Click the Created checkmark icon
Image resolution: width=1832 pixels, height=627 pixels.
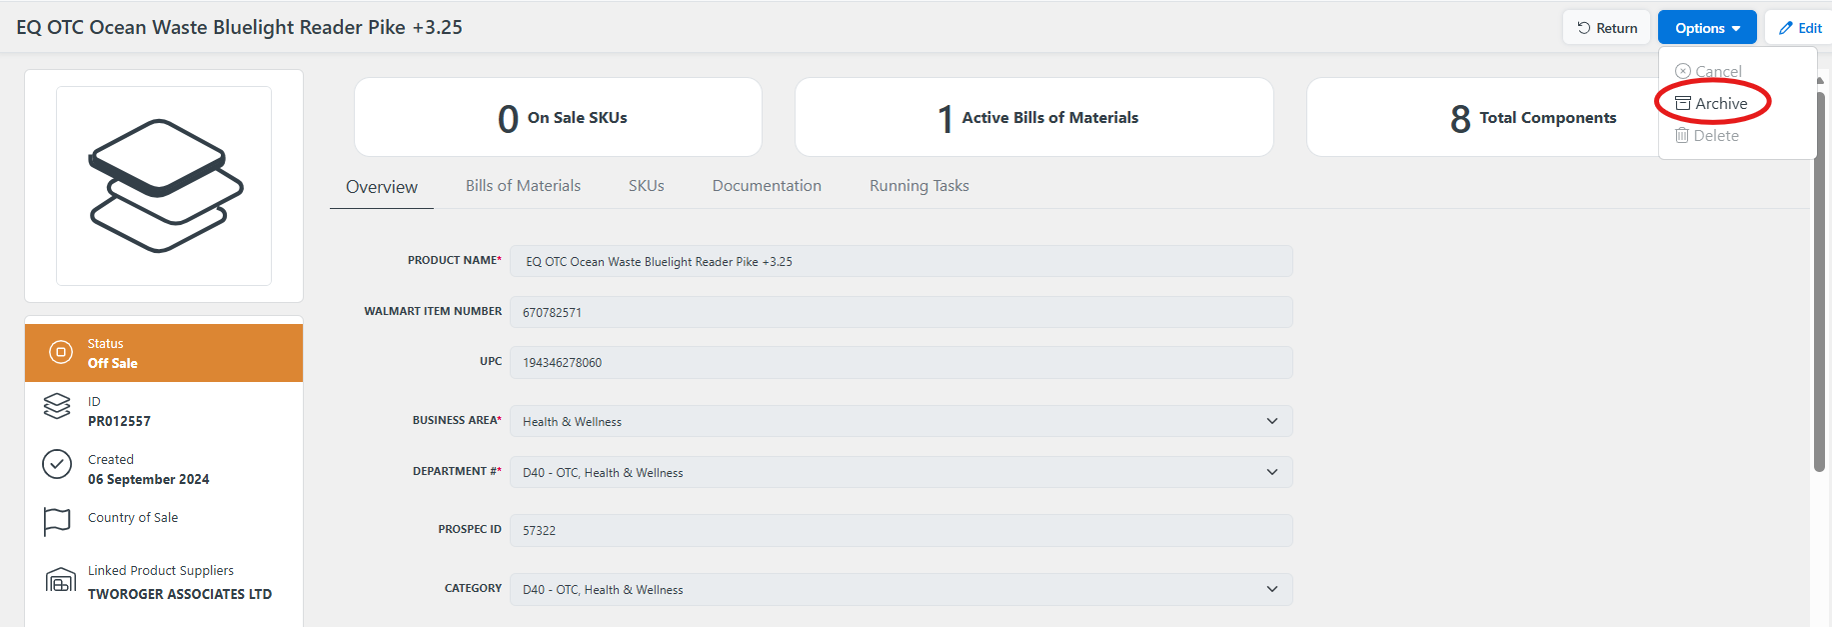(57, 464)
